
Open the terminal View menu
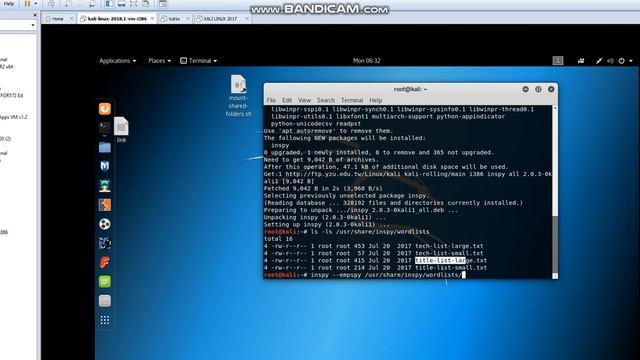pyautogui.click(x=304, y=100)
